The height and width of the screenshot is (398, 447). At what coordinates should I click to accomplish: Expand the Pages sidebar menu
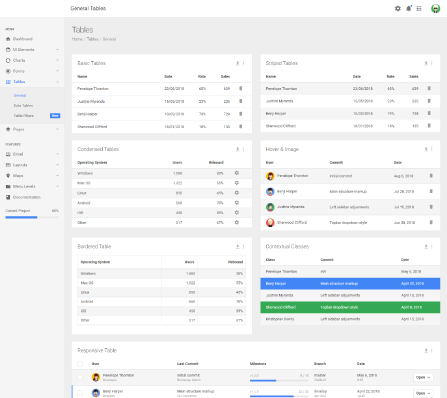[32, 129]
